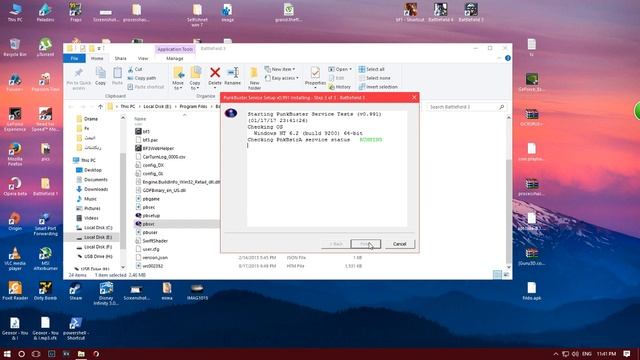Switch to the Home ribbon tab
640x360 pixels.
(x=97, y=58)
